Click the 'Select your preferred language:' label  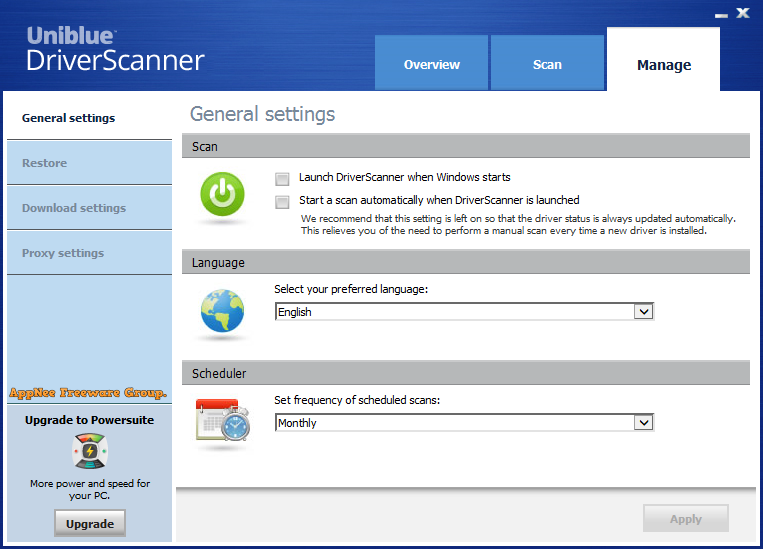click(351, 289)
